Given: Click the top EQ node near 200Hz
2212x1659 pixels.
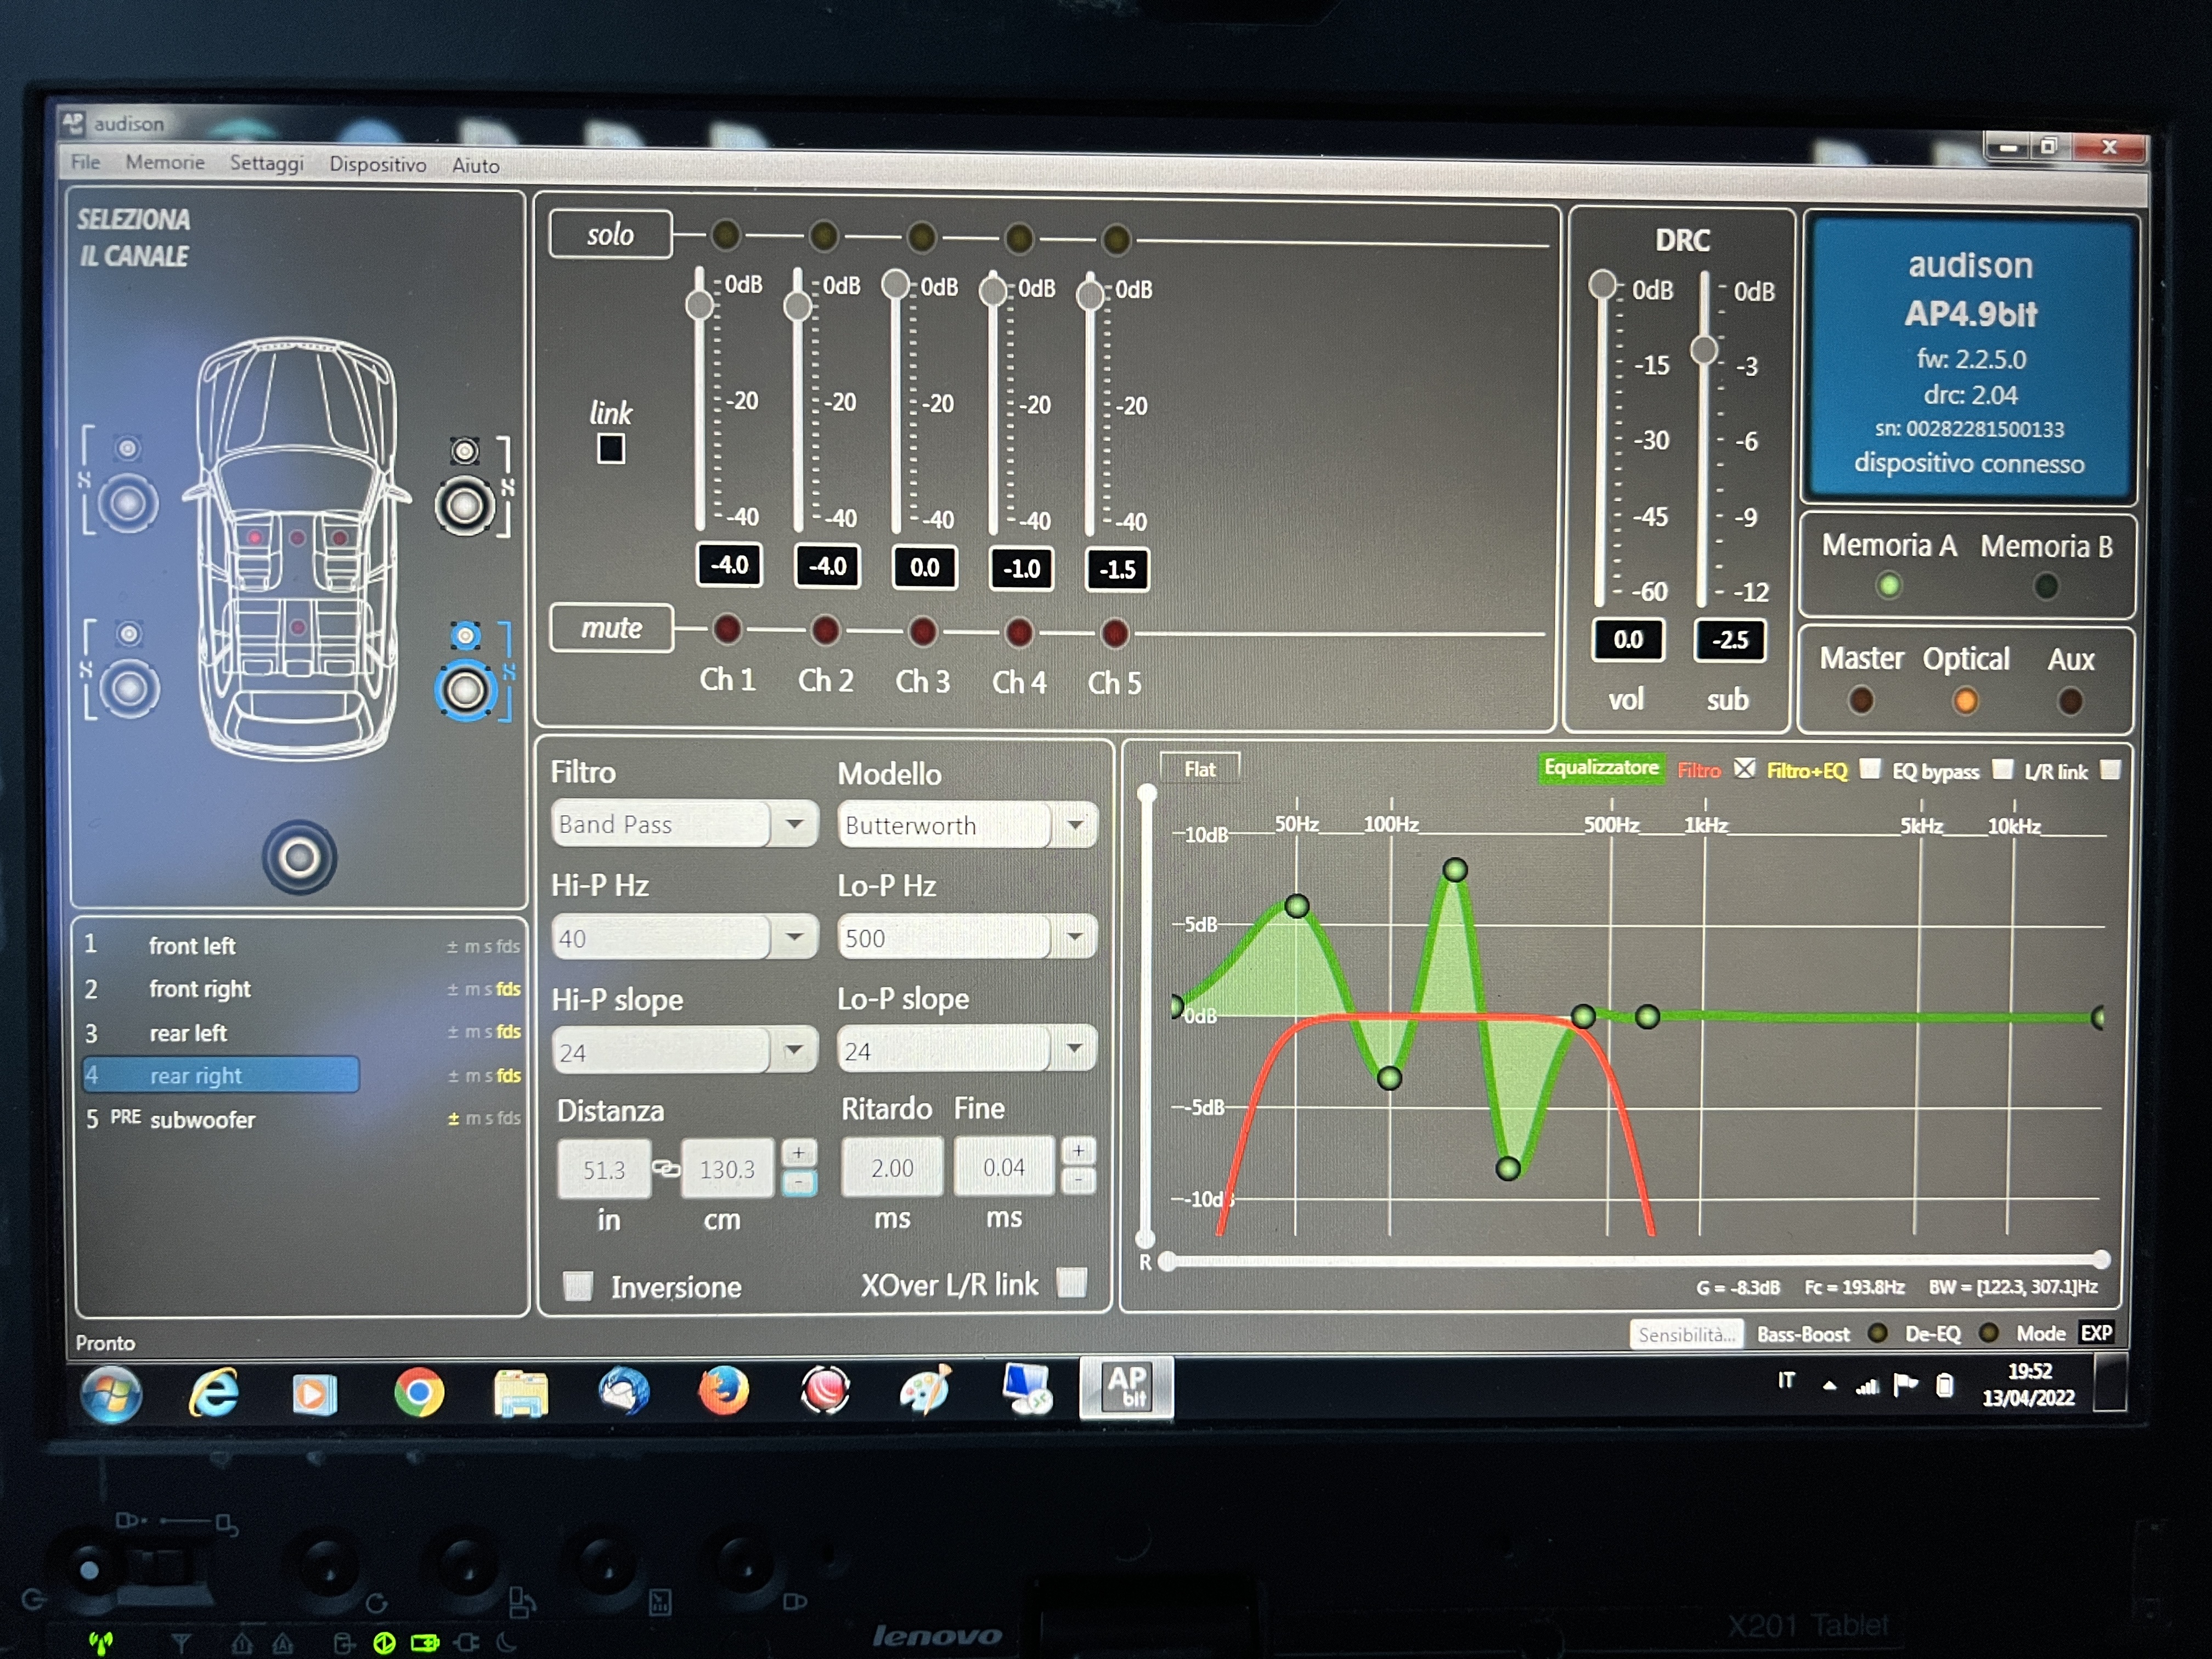Looking at the screenshot, I should pyautogui.click(x=1455, y=870).
